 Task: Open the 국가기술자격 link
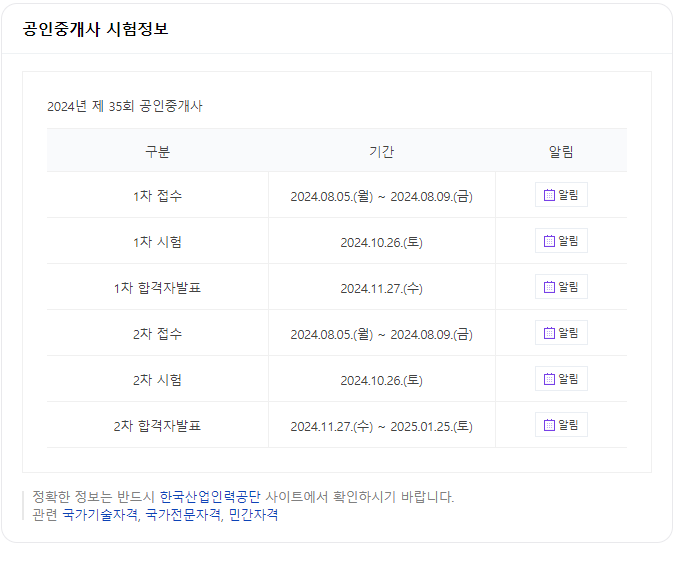(x=100, y=515)
